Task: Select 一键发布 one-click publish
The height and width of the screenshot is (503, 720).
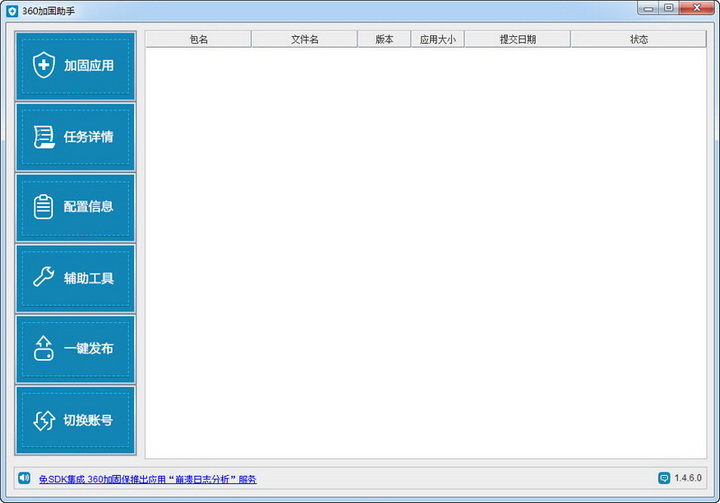Action: (75, 349)
